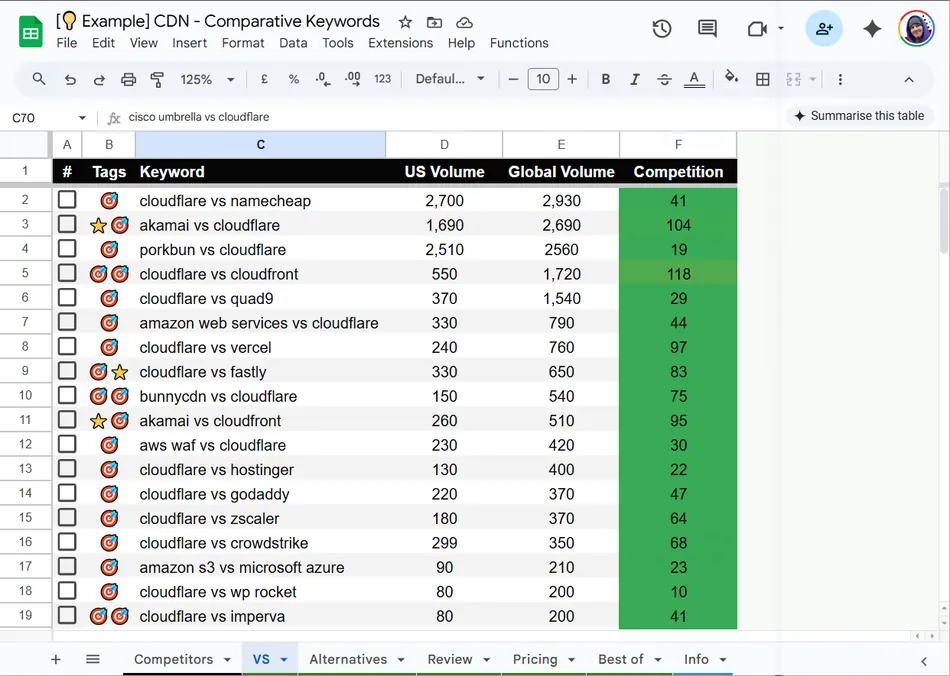950x676 pixels.
Task: Open the borders icon in the toolbar
Action: click(x=762, y=79)
